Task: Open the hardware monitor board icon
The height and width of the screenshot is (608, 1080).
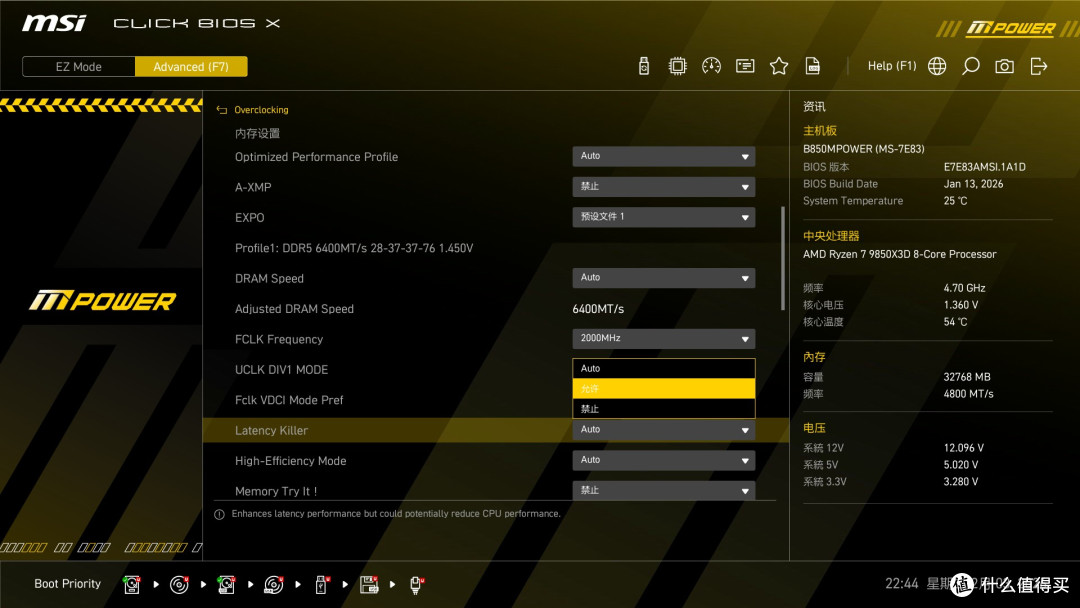Action: pyautogui.click(x=745, y=66)
